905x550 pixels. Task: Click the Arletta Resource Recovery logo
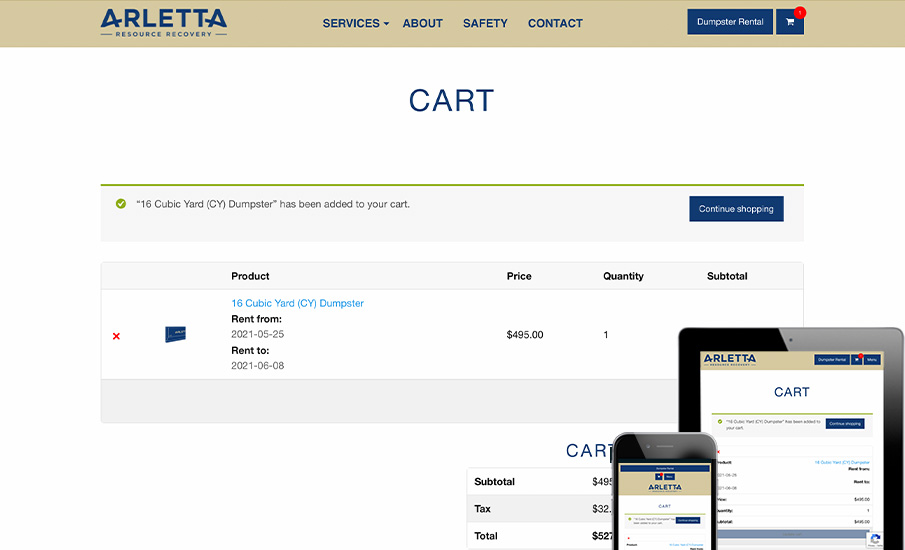[164, 22]
